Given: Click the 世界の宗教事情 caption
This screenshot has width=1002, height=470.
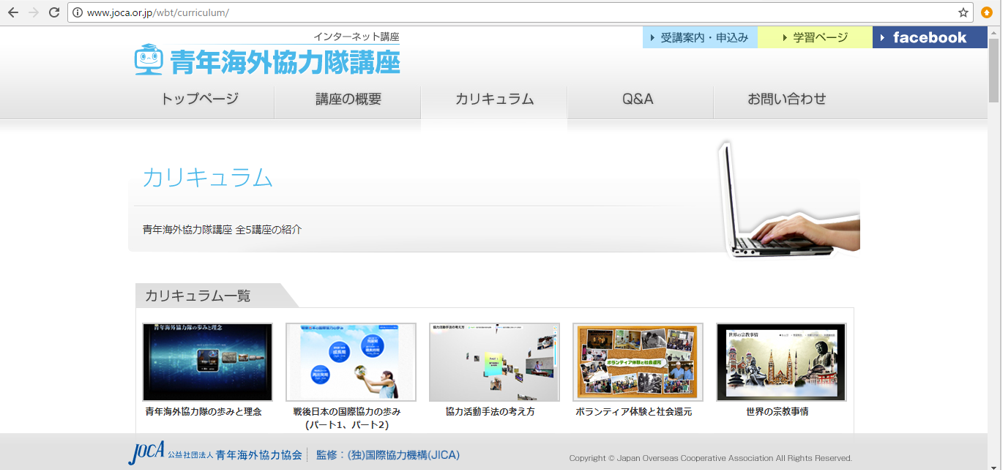Looking at the screenshot, I should [x=777, y=412].
